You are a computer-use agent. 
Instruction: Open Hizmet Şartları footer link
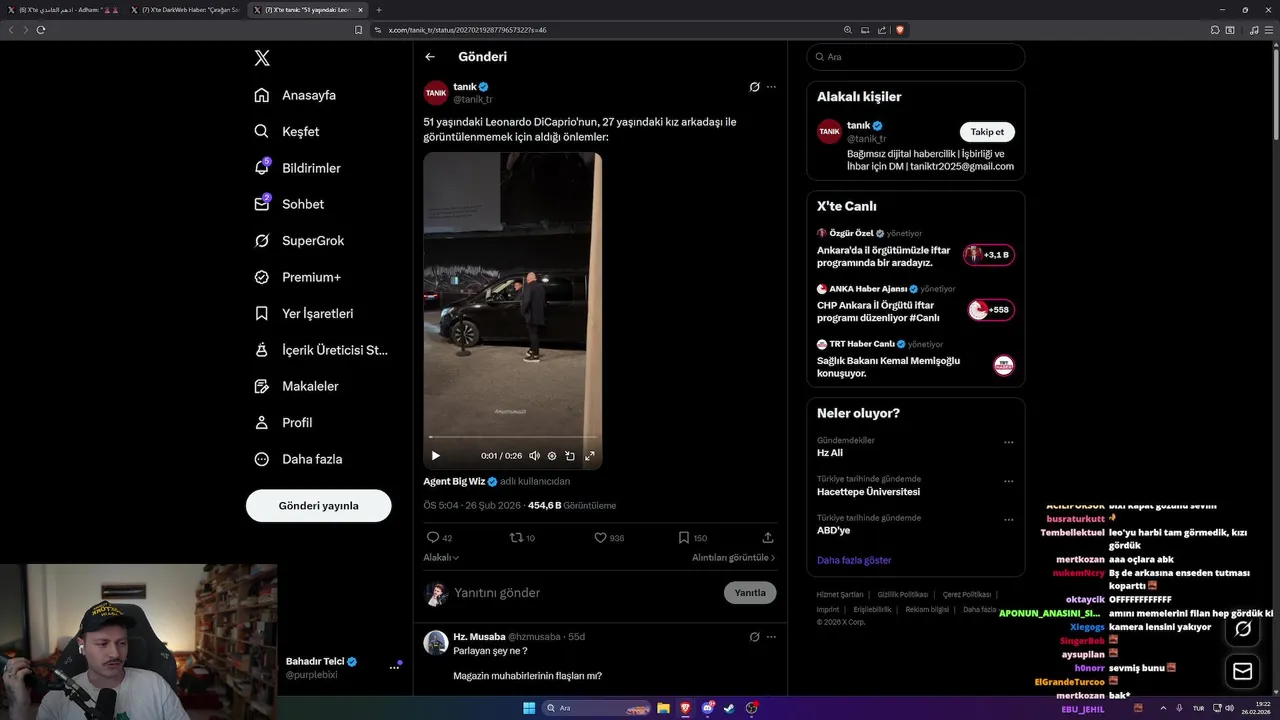point(840,595)
